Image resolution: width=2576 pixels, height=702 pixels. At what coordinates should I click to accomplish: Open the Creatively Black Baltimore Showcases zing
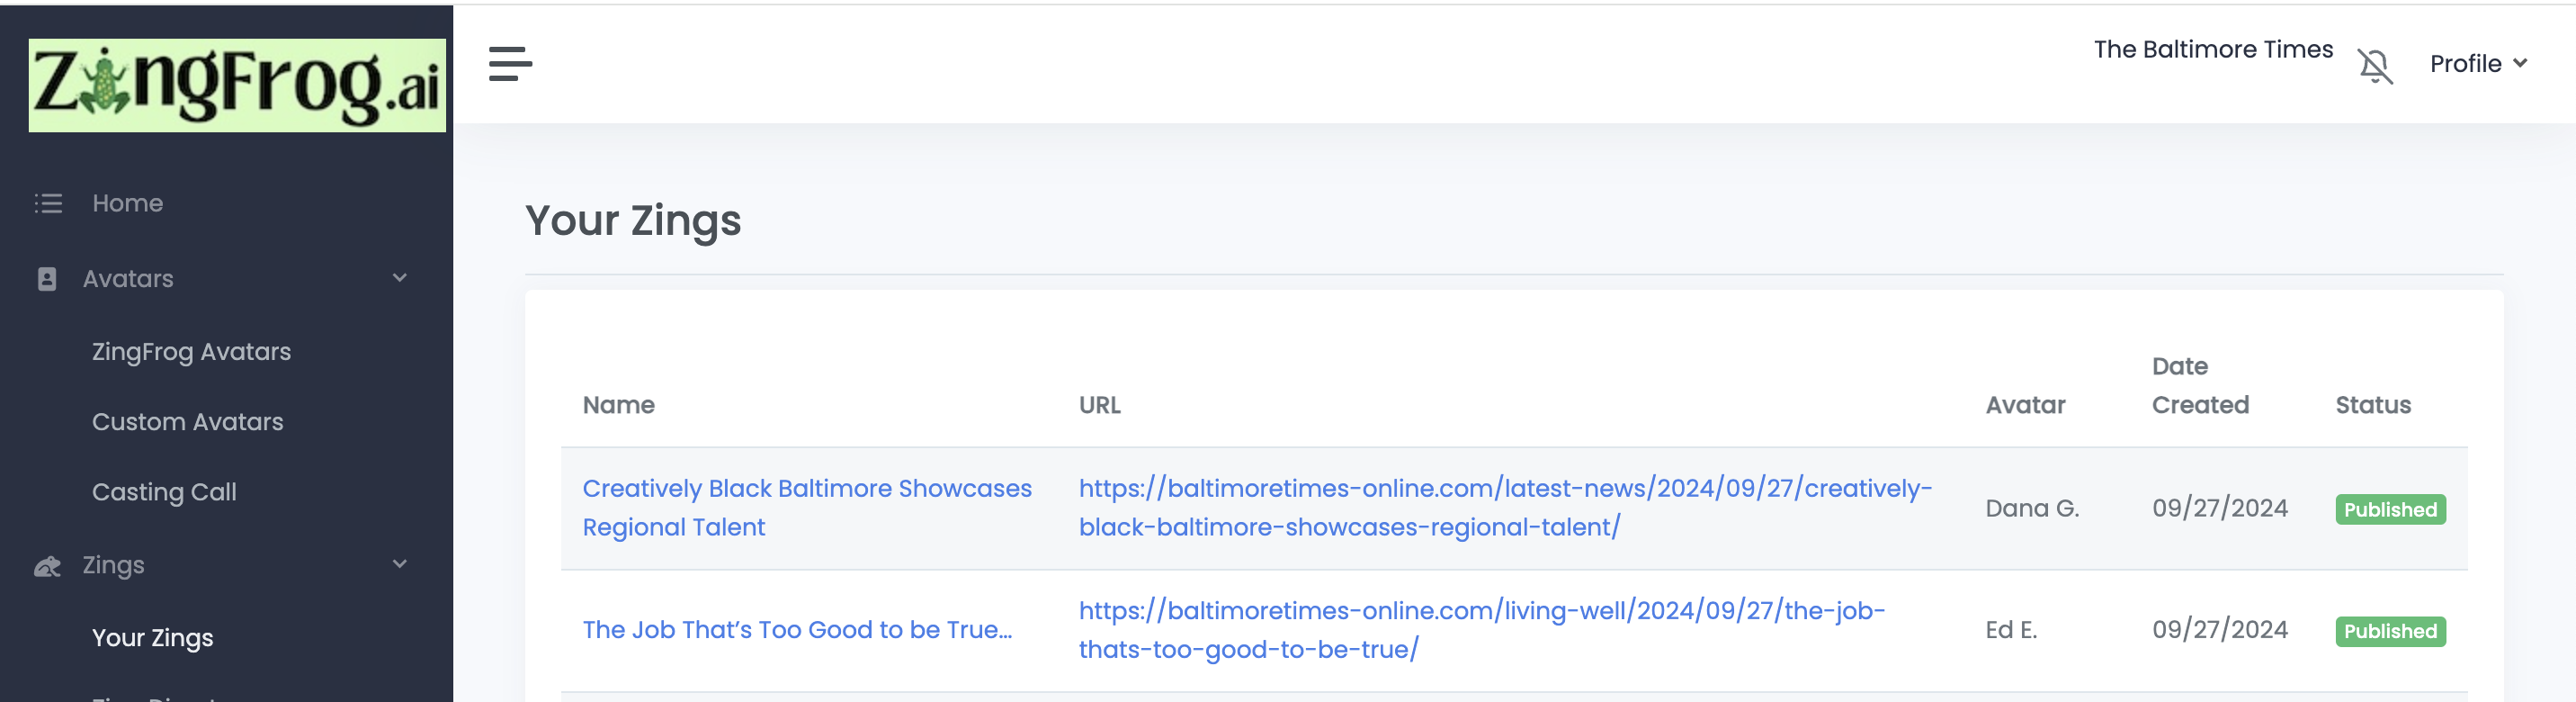pos(806,508)
